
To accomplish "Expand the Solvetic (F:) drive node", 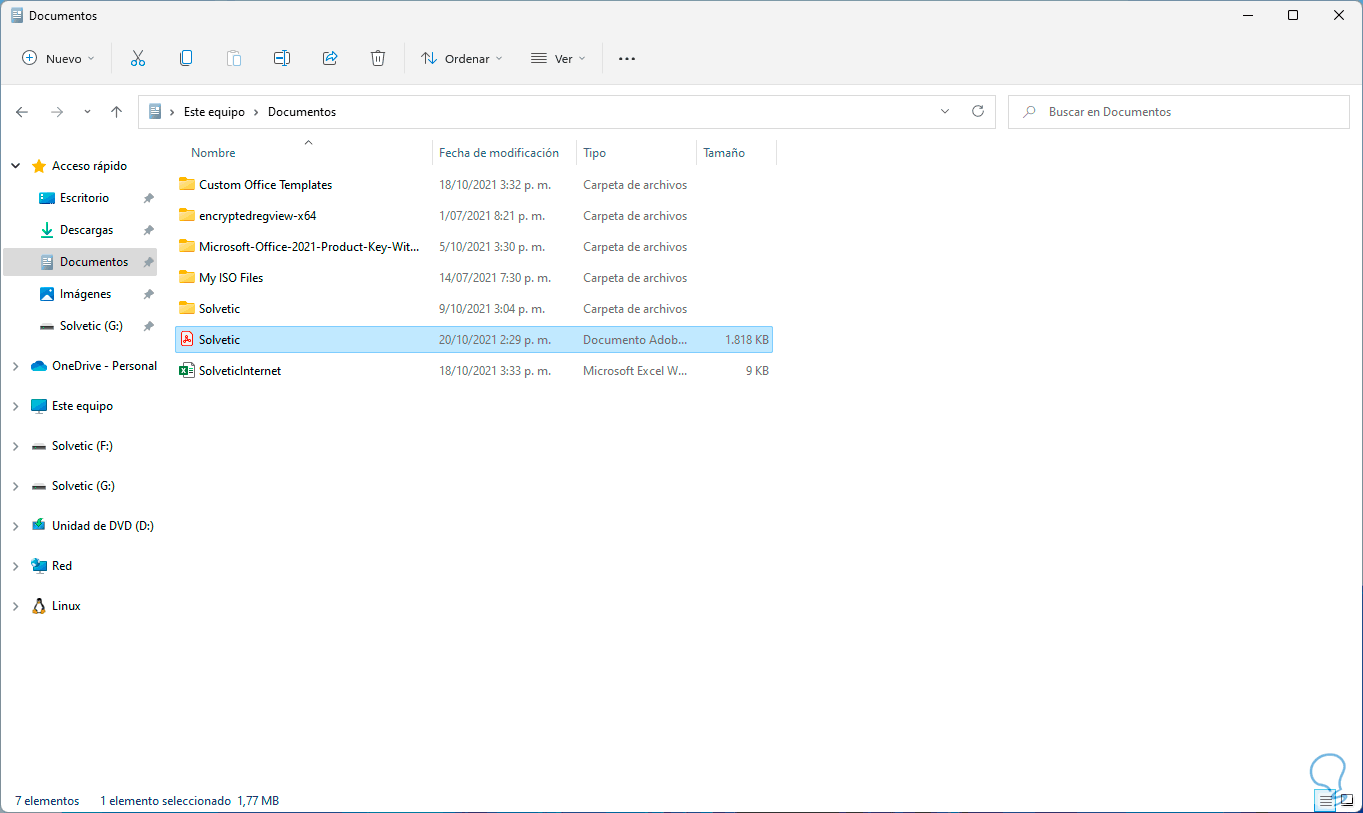I will [15, 446].
